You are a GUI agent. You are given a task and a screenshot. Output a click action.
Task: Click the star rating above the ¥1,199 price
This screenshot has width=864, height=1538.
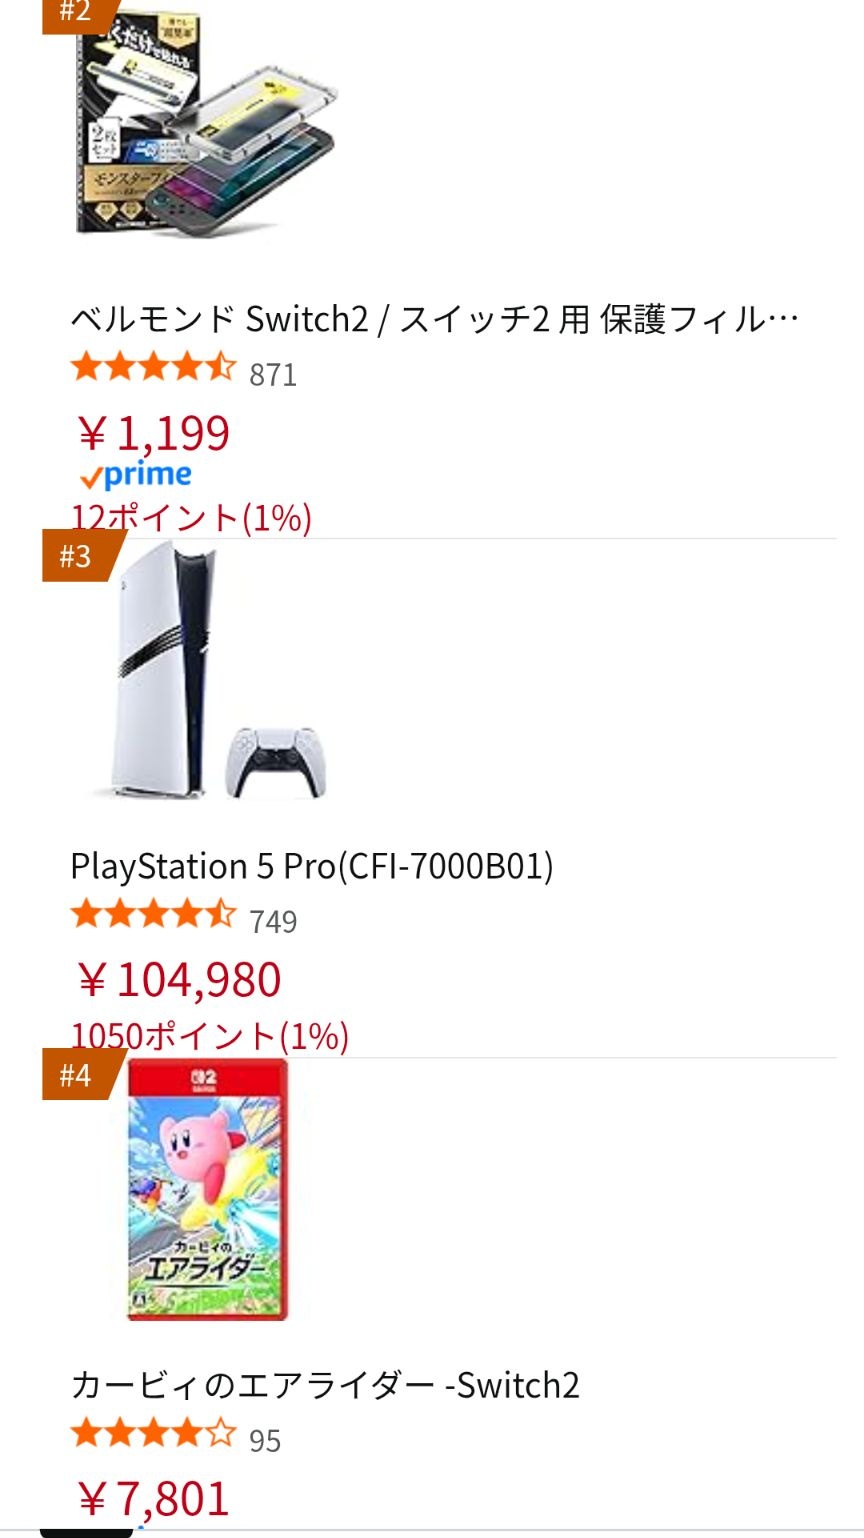pos(153,370)
